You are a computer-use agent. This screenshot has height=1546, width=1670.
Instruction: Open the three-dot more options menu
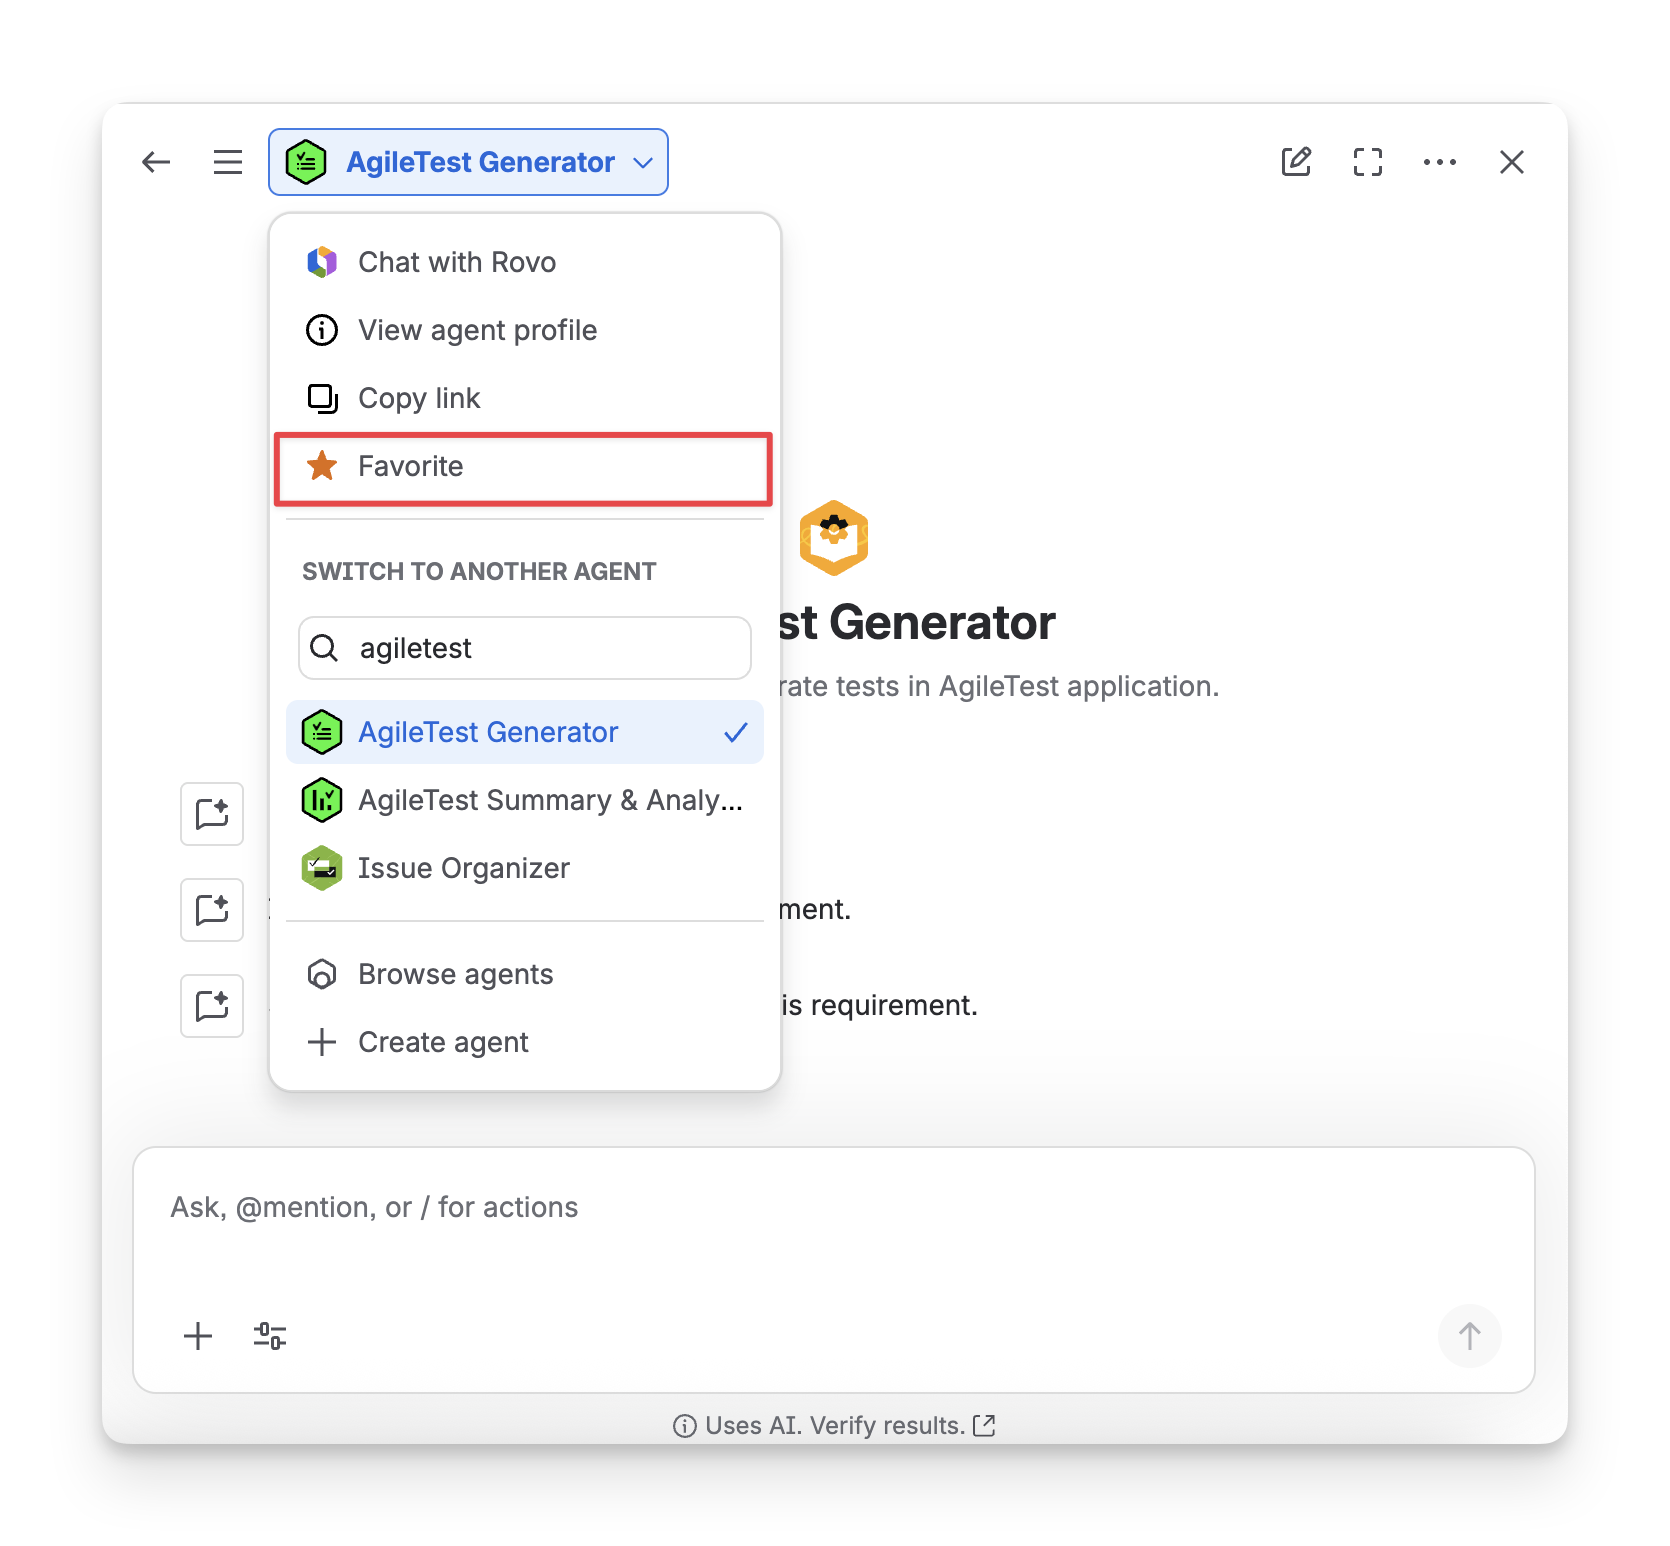1440,162
